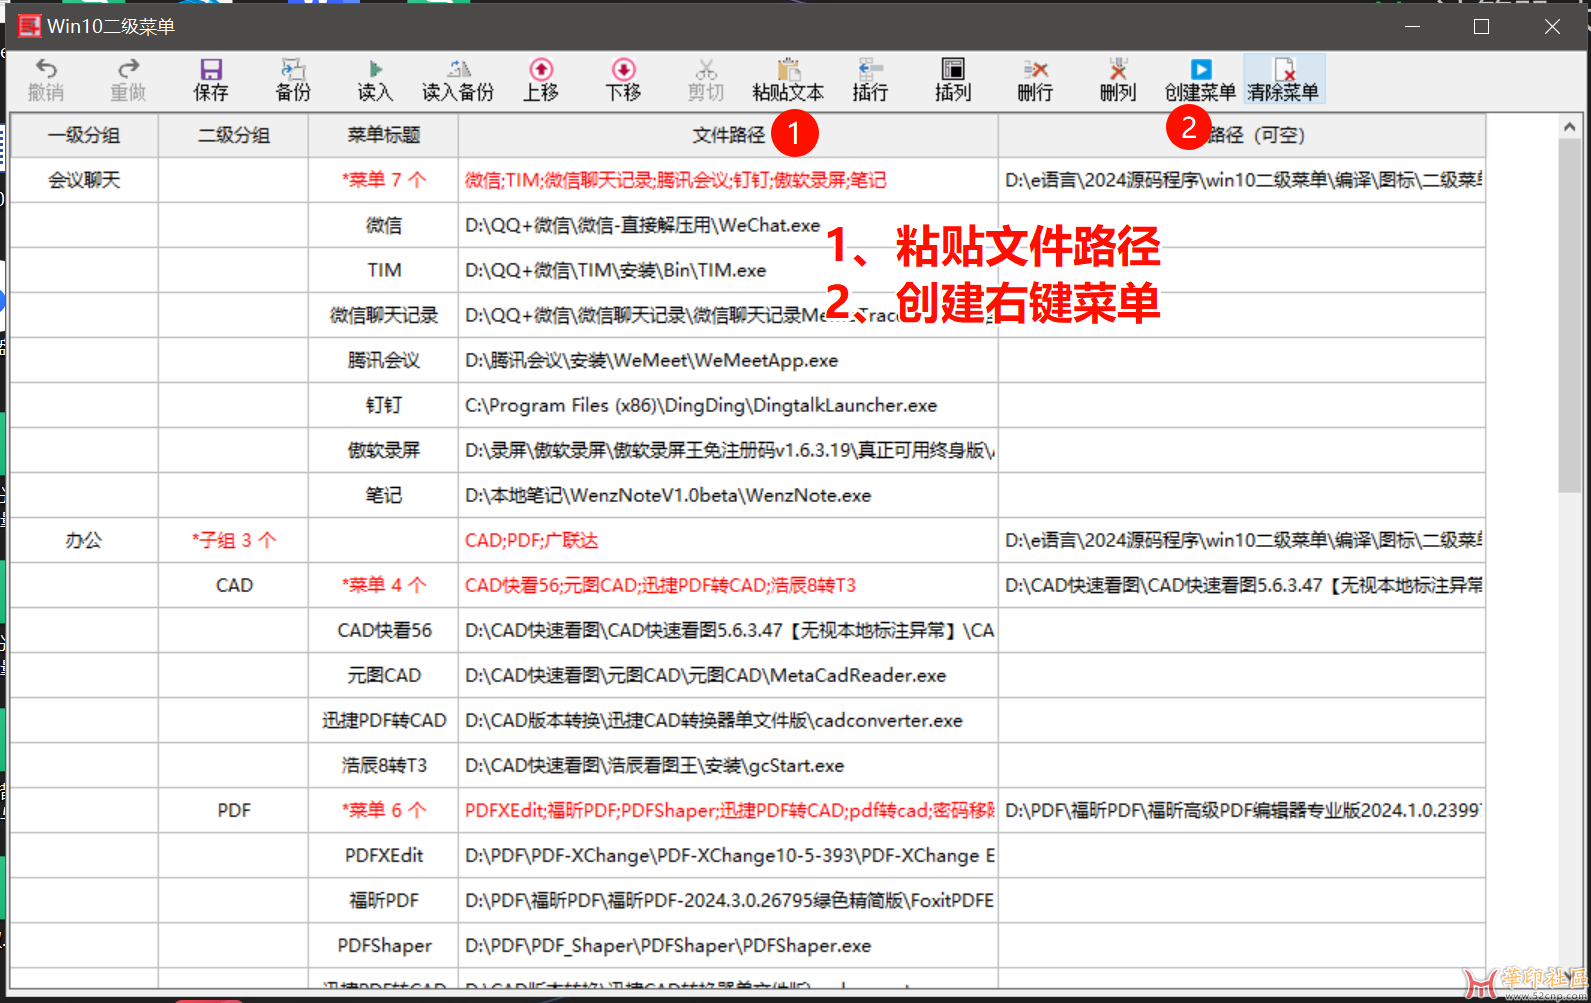Click the cadconverter.exe path cell

tap(728, 720)
